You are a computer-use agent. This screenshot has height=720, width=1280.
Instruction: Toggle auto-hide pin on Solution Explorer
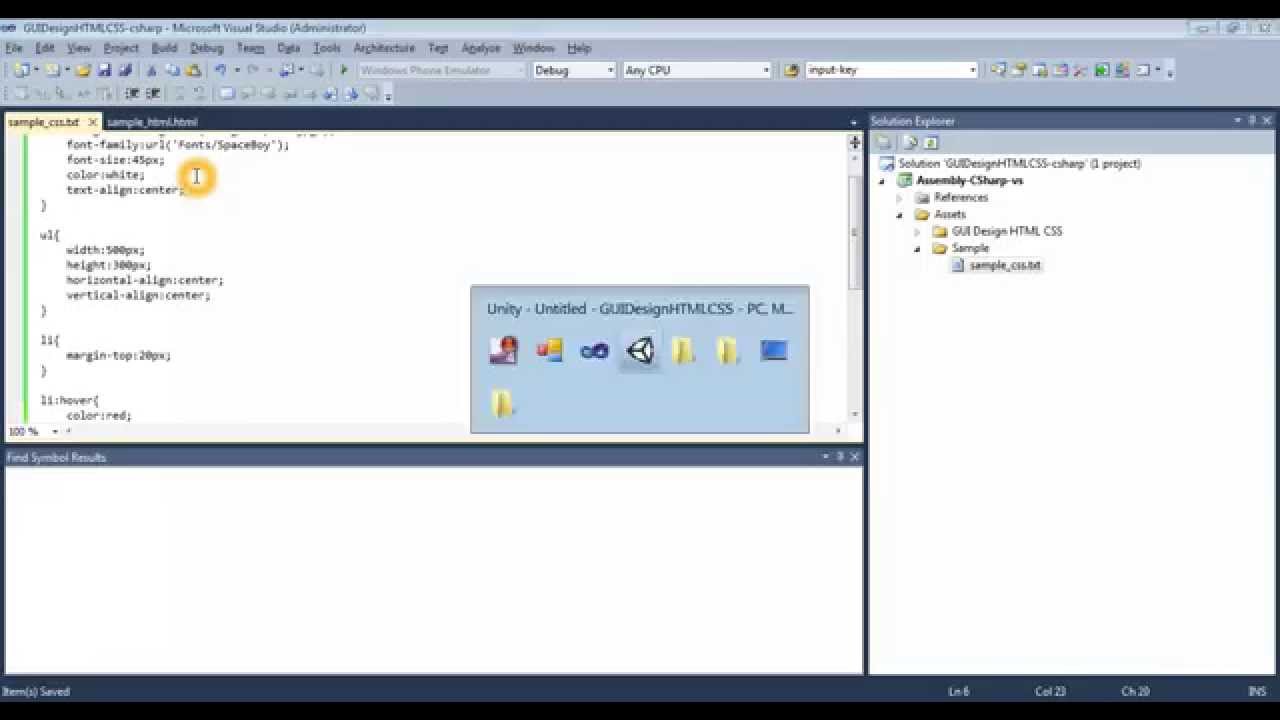(1252, 121)
